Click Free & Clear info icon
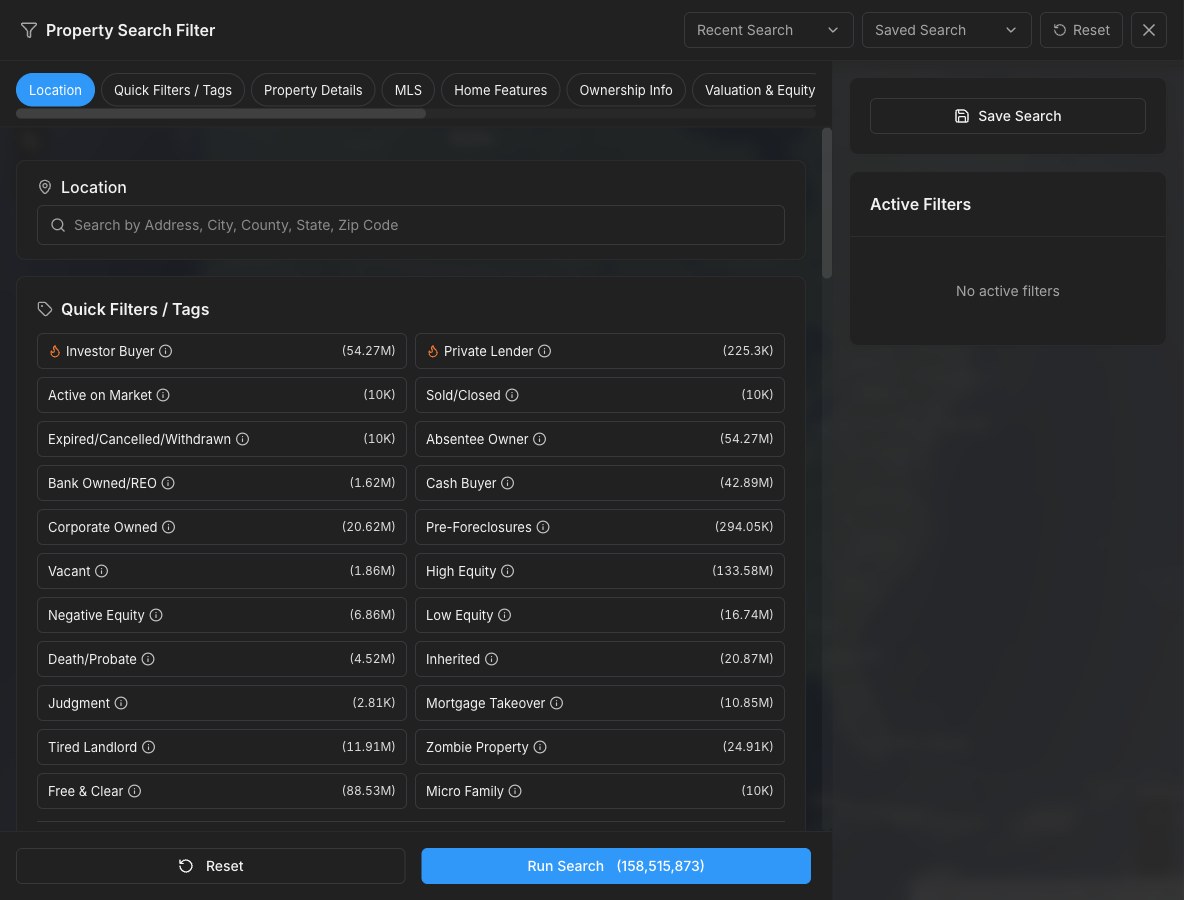1184x900 pixels. point(134,791)
